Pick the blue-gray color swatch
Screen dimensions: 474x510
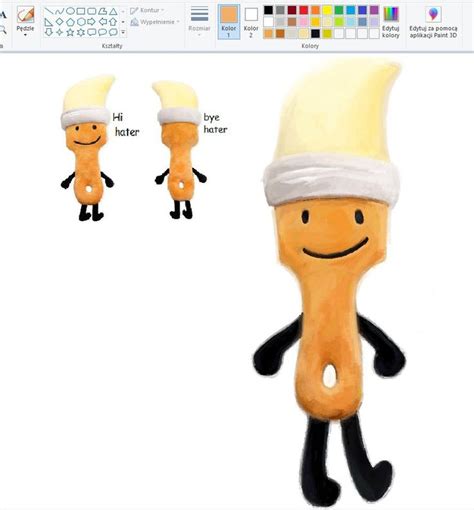point(362,22)
